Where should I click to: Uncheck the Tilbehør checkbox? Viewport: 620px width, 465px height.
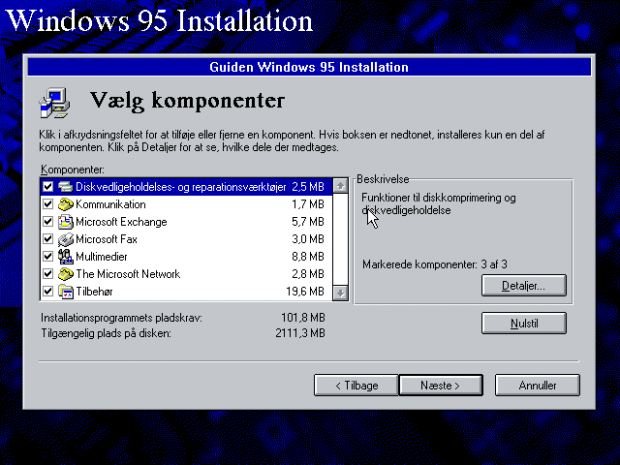(48, 291)
